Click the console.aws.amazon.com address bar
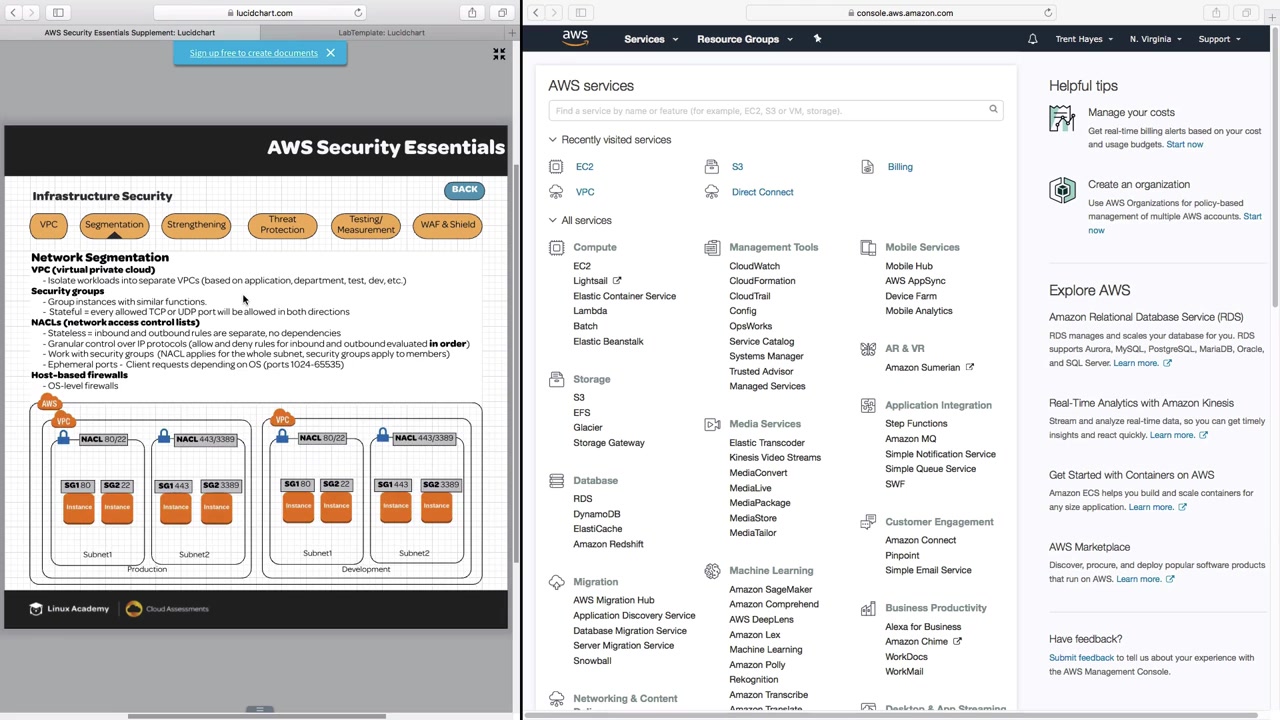1280x720 pixels. [x=900, y=13]
